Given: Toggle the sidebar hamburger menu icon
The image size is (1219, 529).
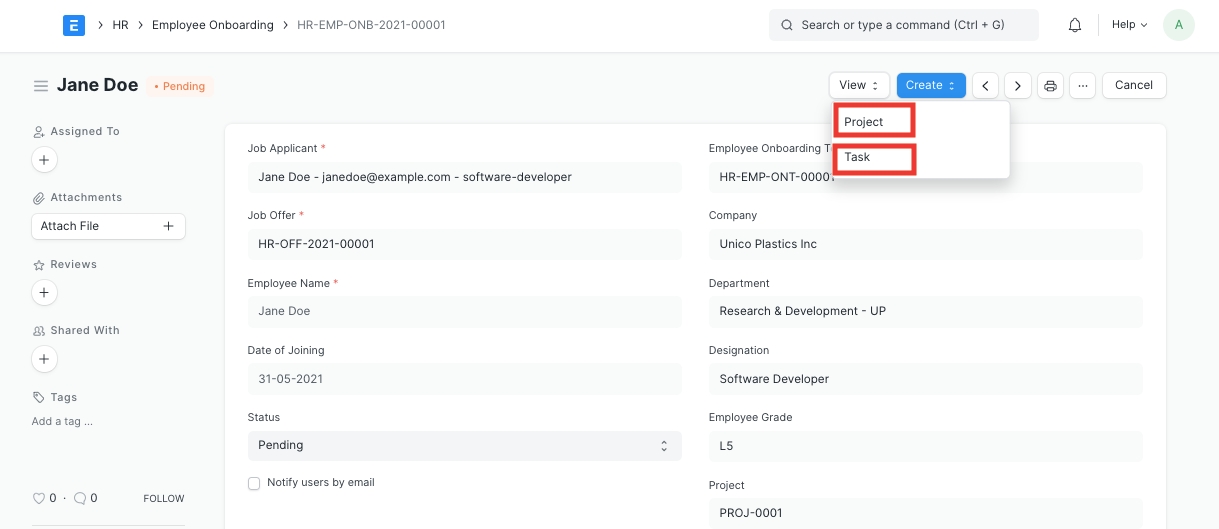Looking at the screenshot, I should tap(41, 86).
